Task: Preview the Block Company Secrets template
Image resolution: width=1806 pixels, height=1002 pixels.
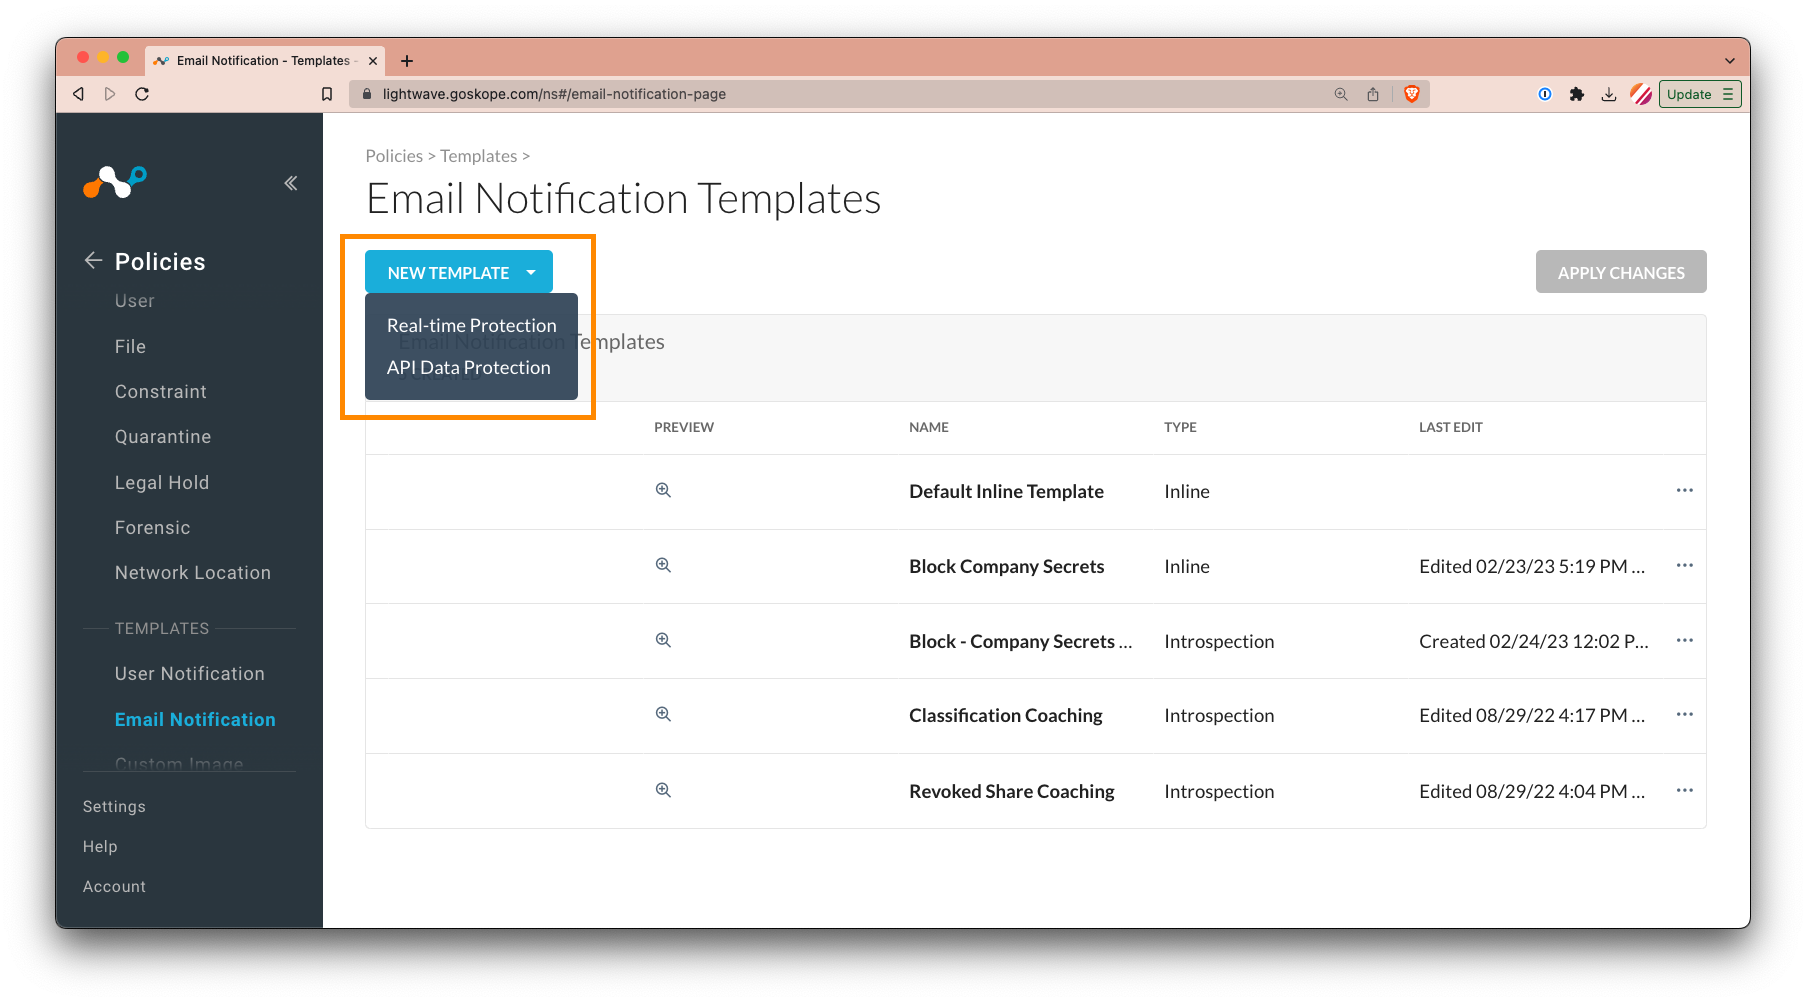Action: click(662, 565)
